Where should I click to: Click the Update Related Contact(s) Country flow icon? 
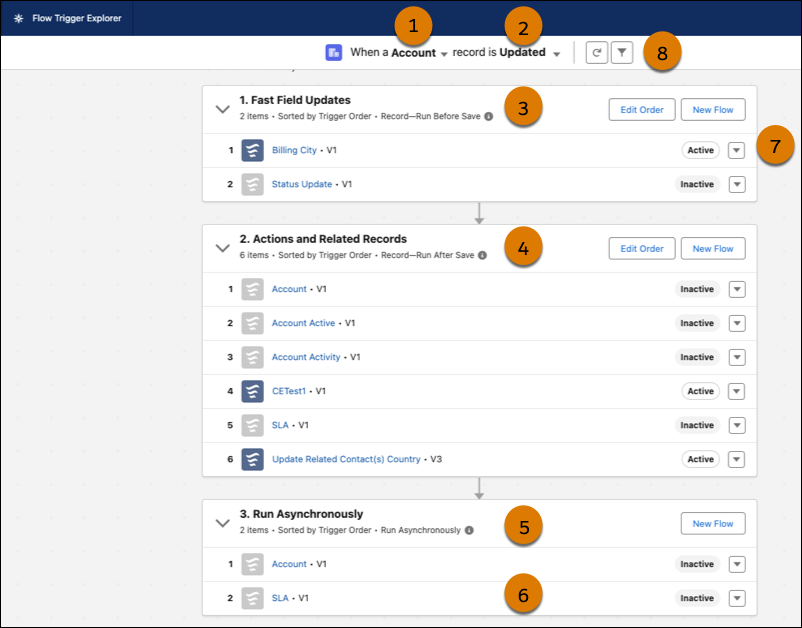252,459
